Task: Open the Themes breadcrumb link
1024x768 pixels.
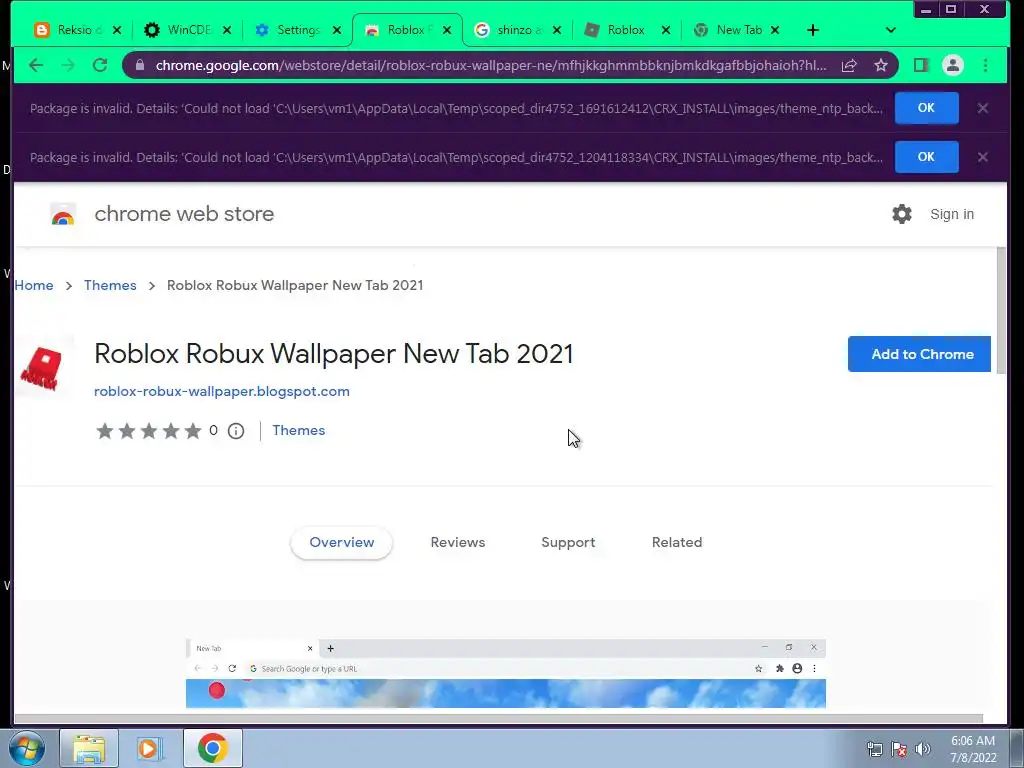Action: coord(110,285)
